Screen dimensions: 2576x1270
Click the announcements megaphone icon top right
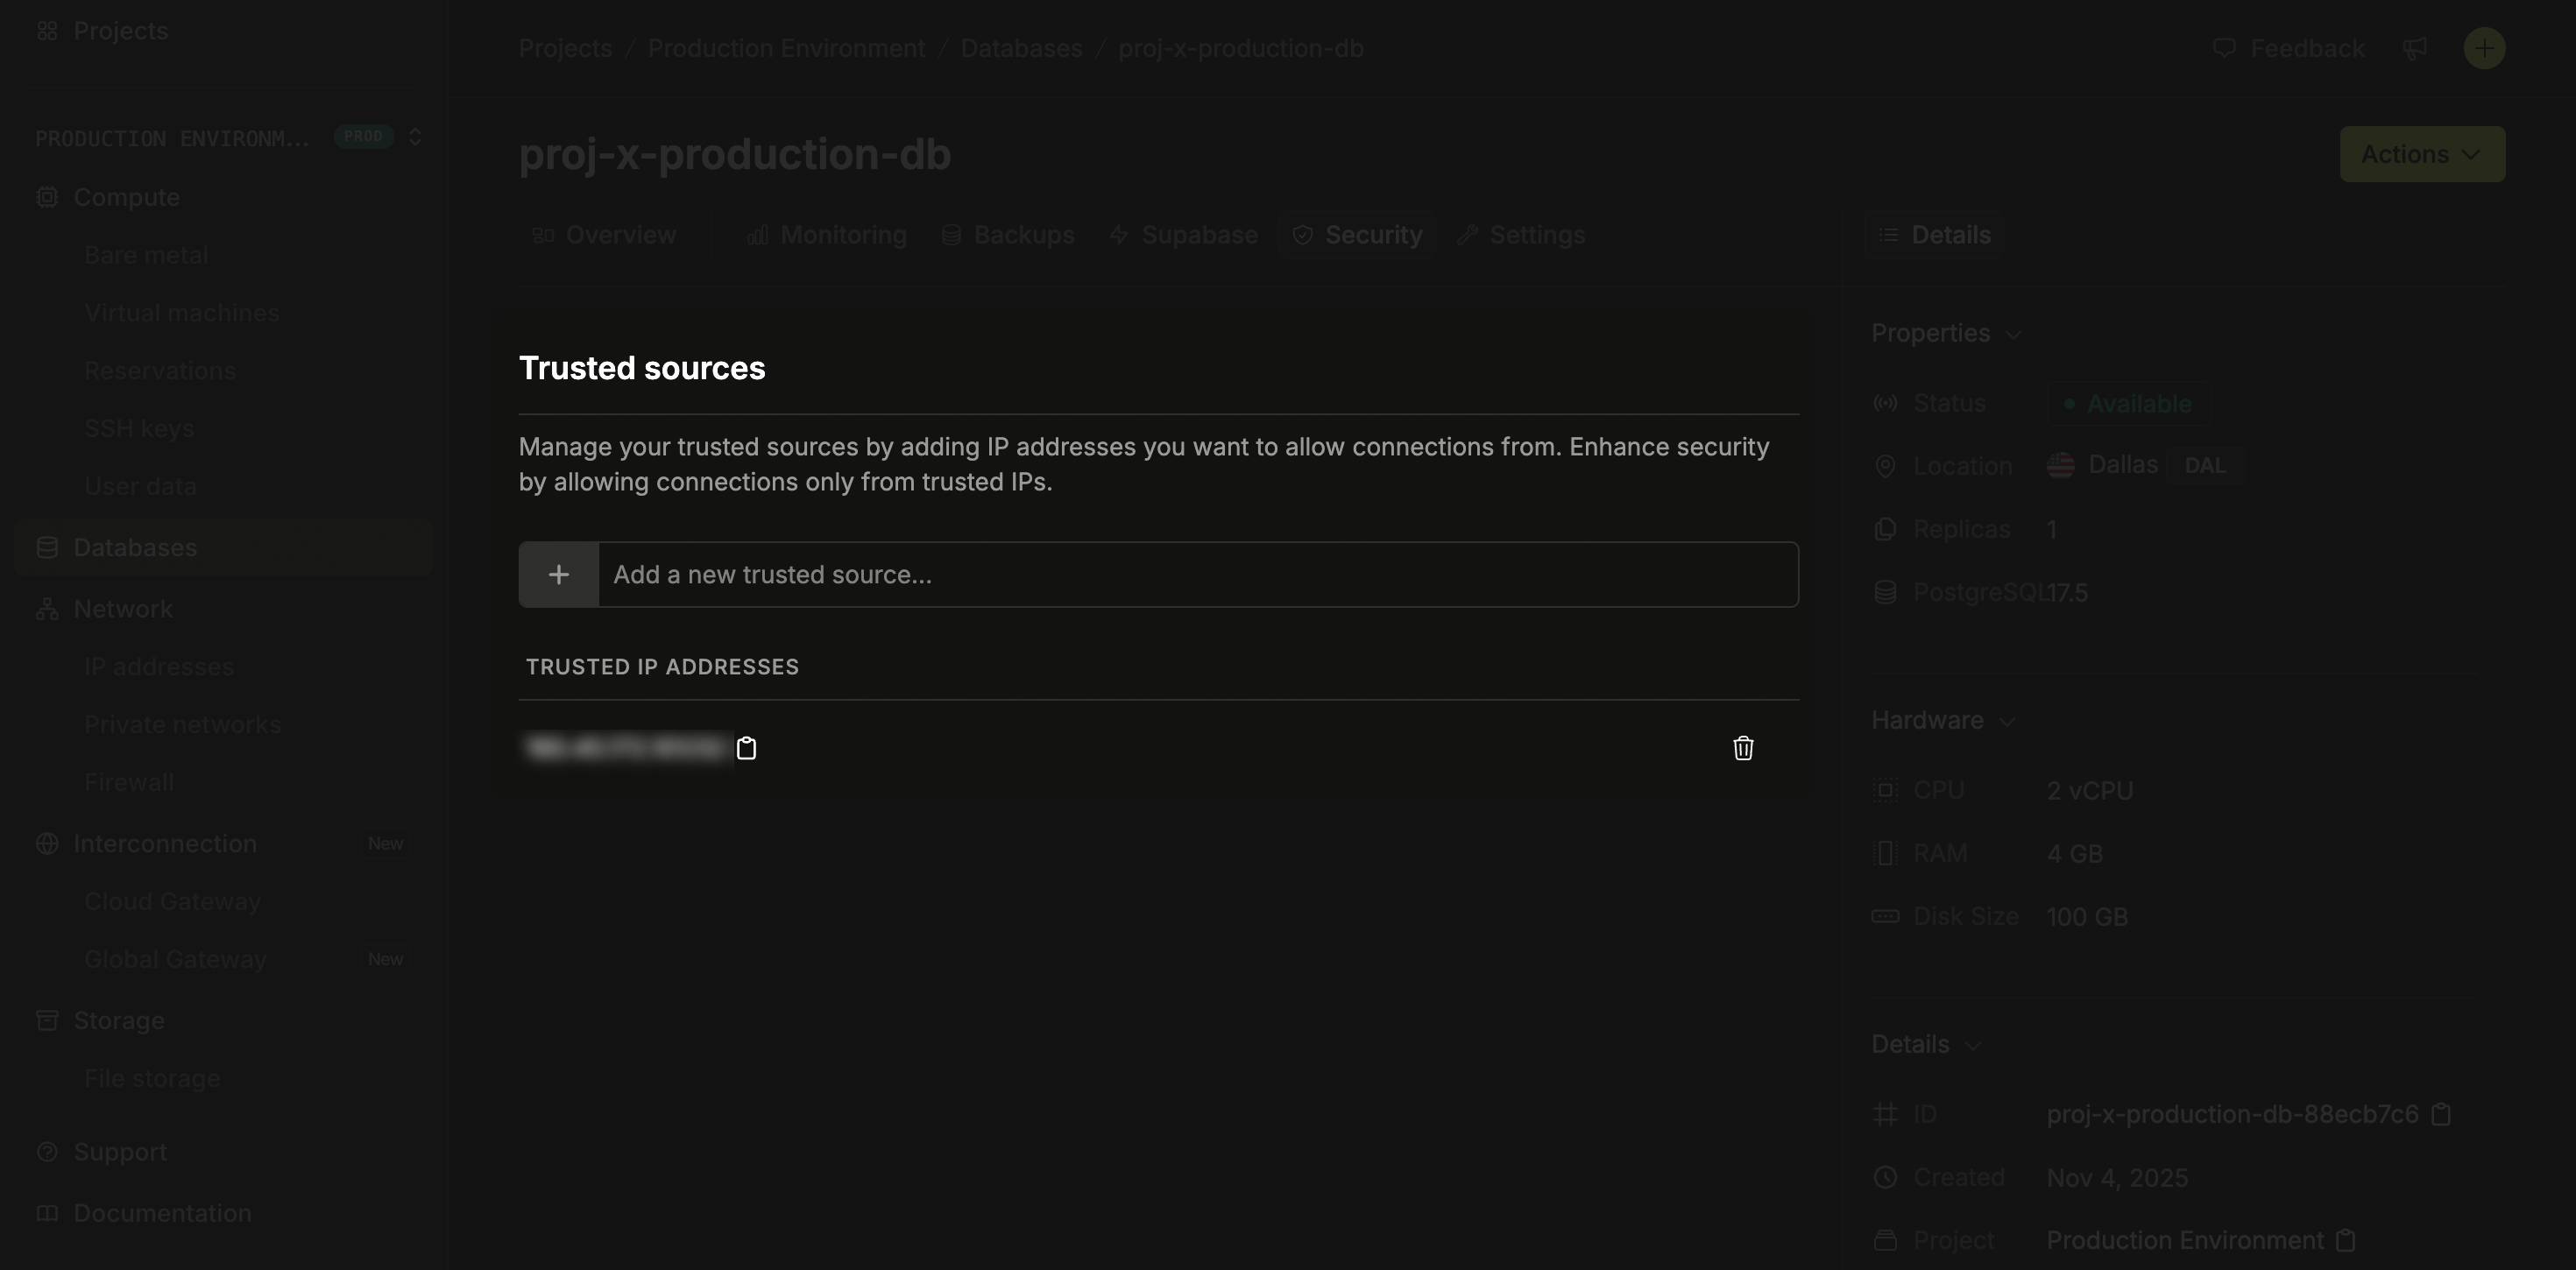2416,48
